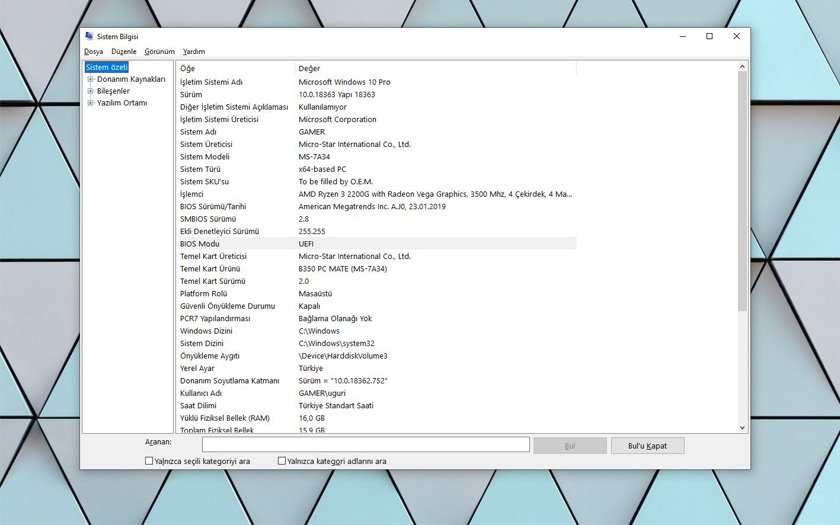Open the Düzenle menu
This screenshot has width=840, height=525.
124,51
